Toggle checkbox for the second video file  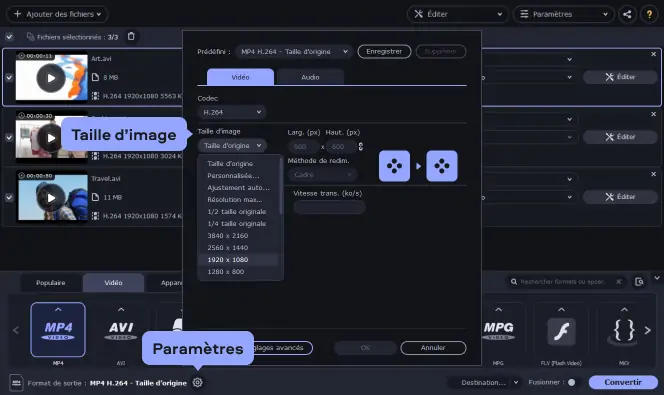9,137
